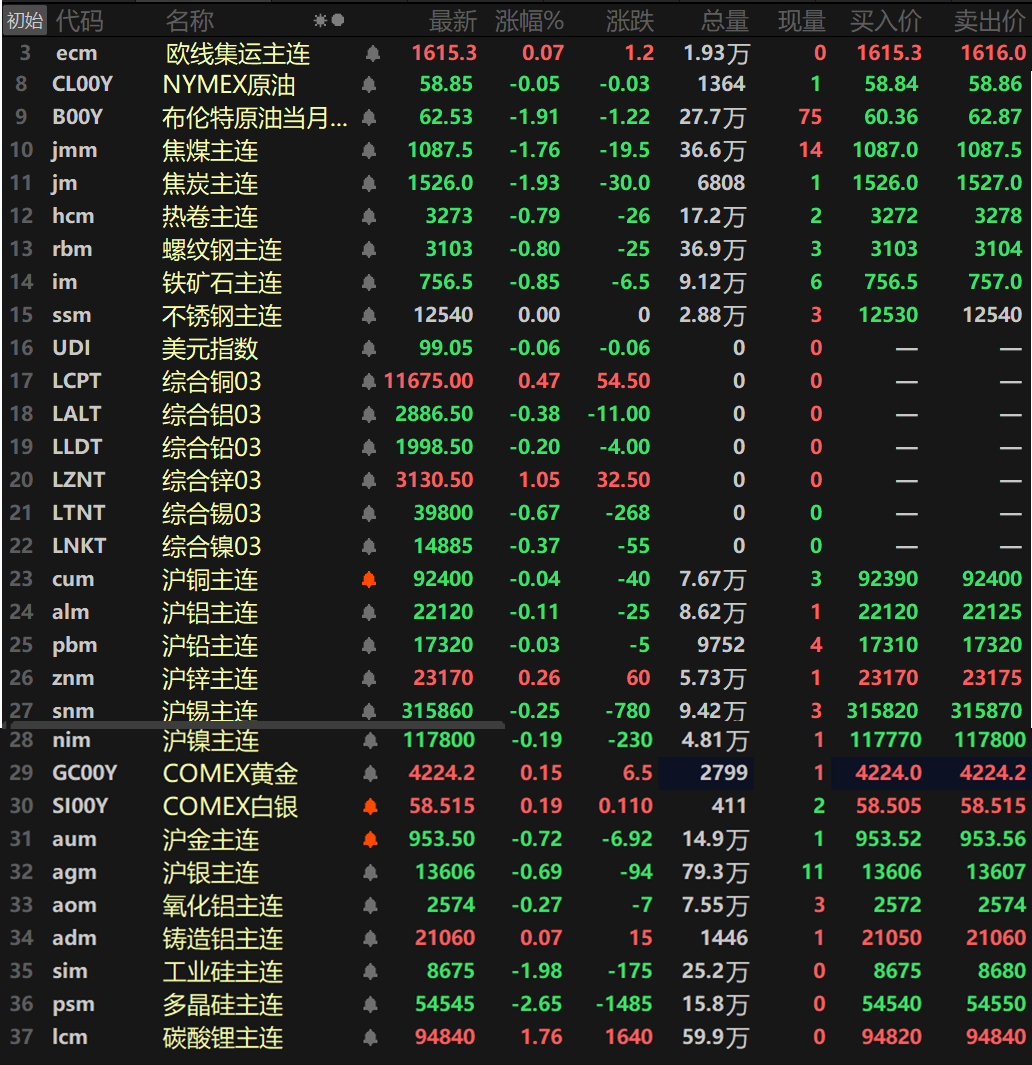
Task: Click the 最新 column header
Action: [452, 20]
